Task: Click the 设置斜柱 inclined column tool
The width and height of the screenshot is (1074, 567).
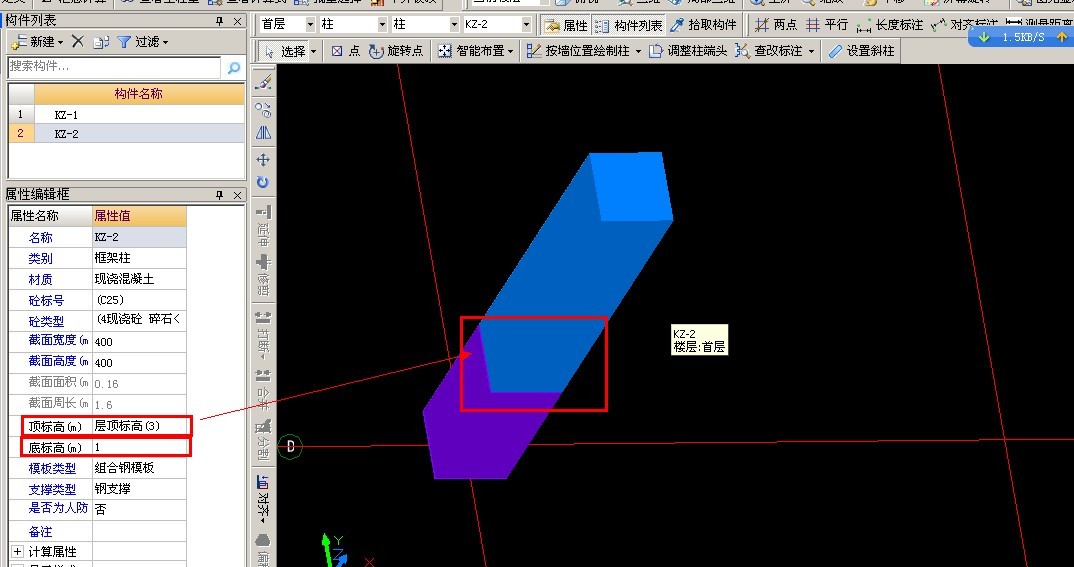Action: (862, 51)
